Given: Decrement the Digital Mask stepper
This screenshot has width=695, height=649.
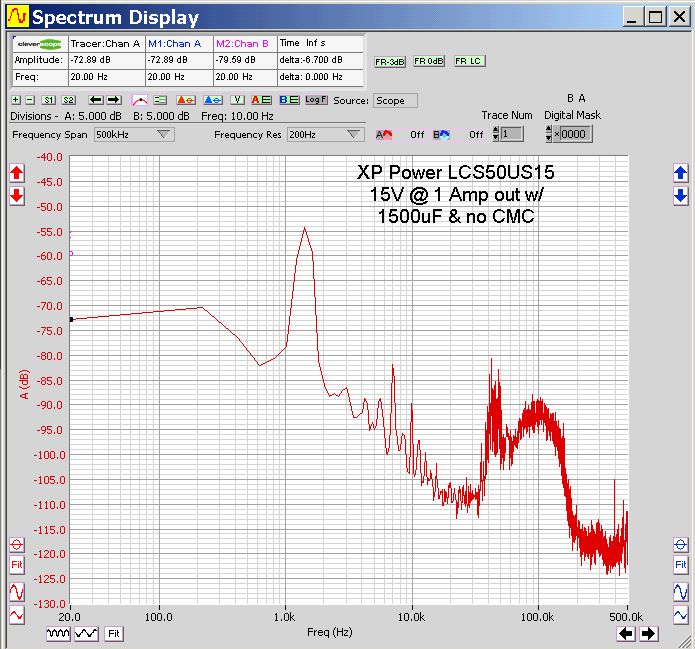Looking at the screenshot, I should click(548, 138).
